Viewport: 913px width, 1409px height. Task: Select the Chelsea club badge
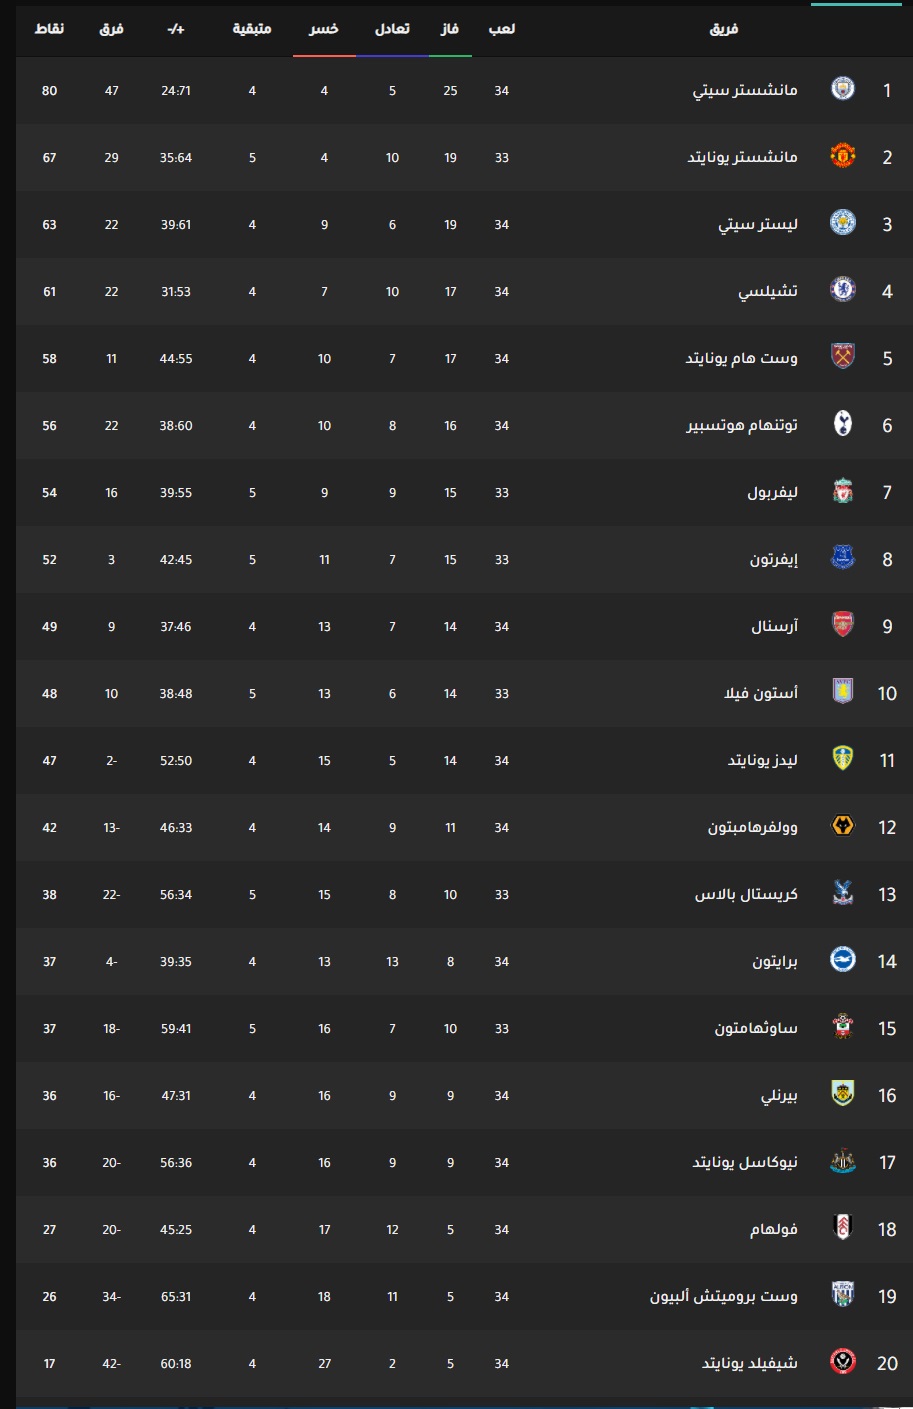pyautogui.click(x=843, y=291)
